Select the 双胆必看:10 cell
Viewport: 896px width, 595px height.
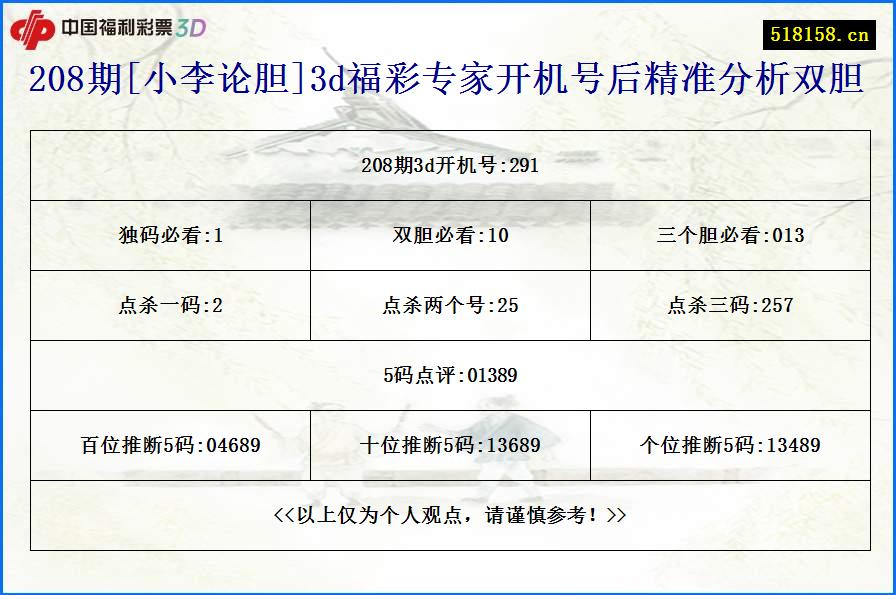coord(448,236)
